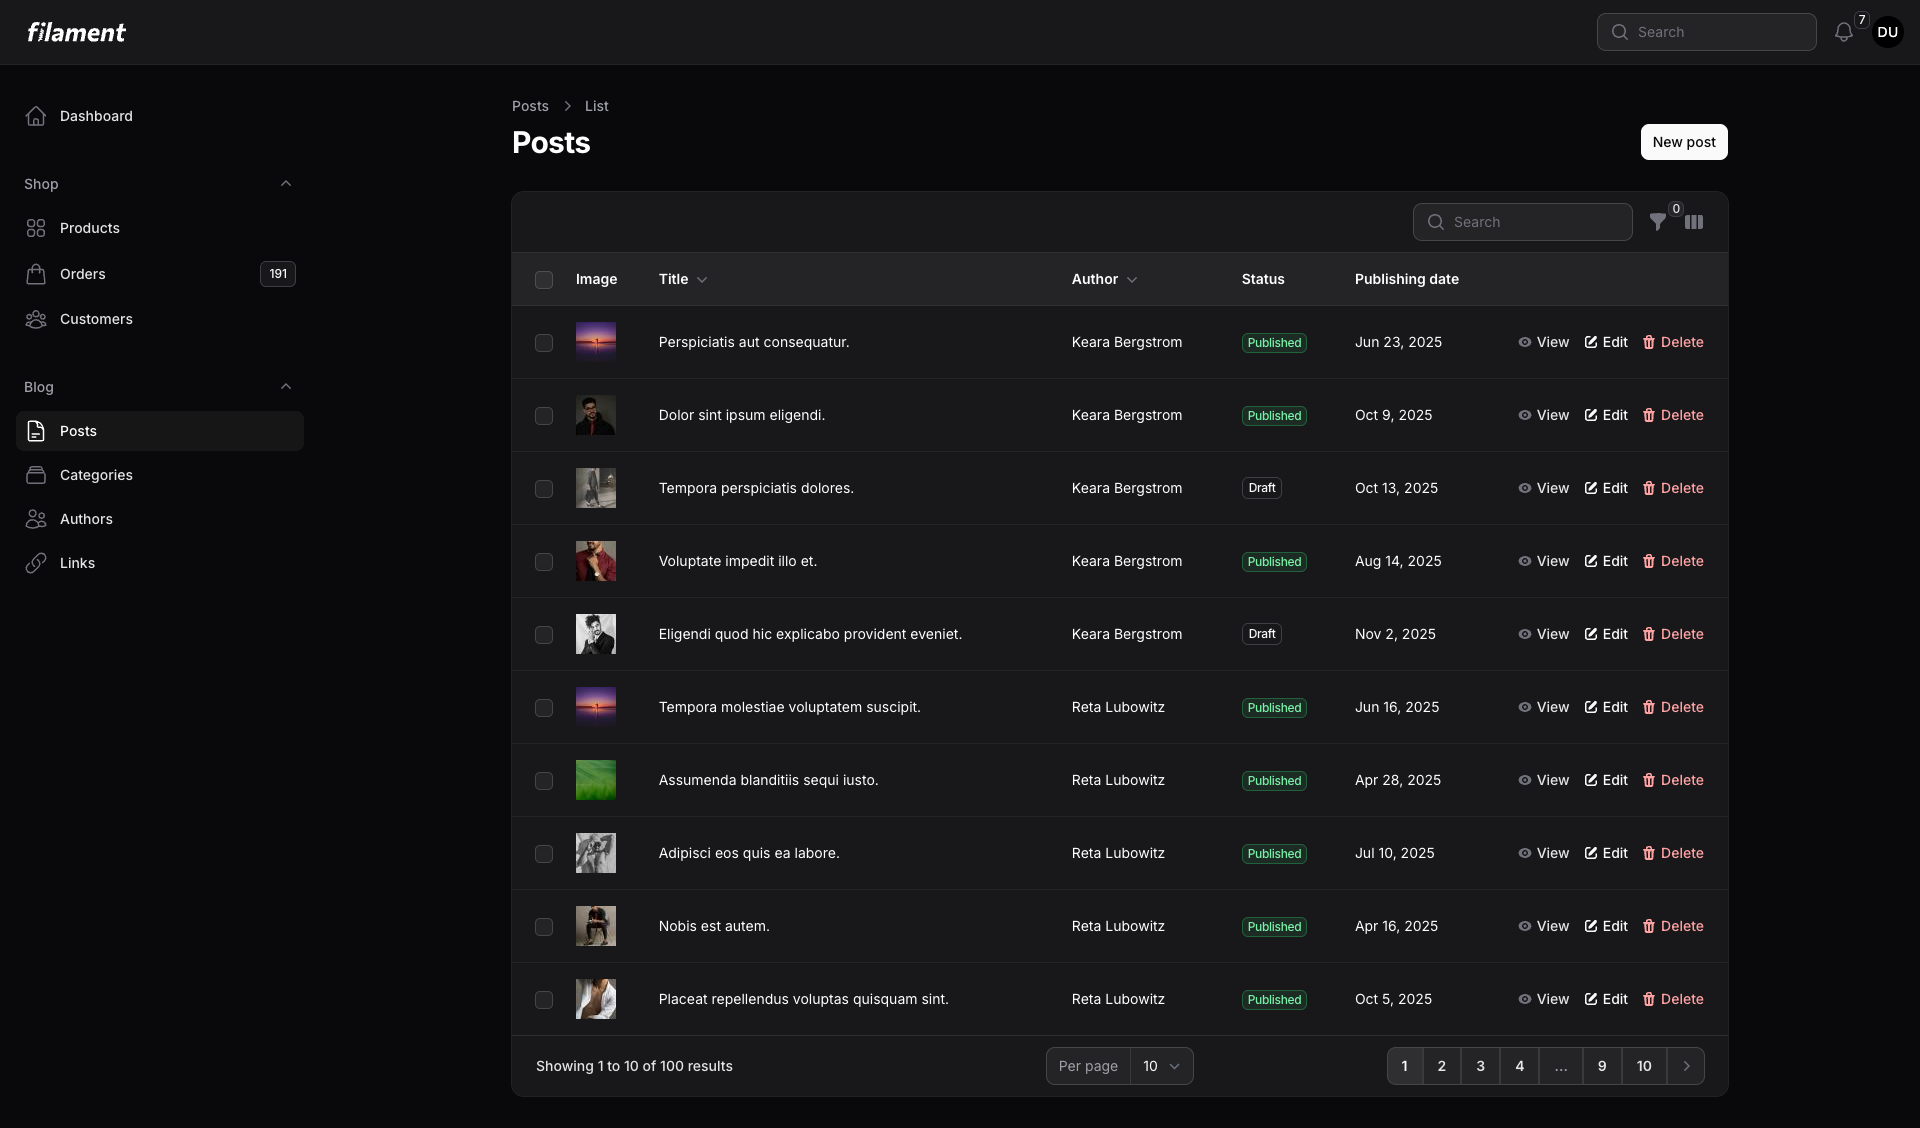Go to pagination page 4
The height and width of the screenshot is (1128, 1920).
1519,1066
